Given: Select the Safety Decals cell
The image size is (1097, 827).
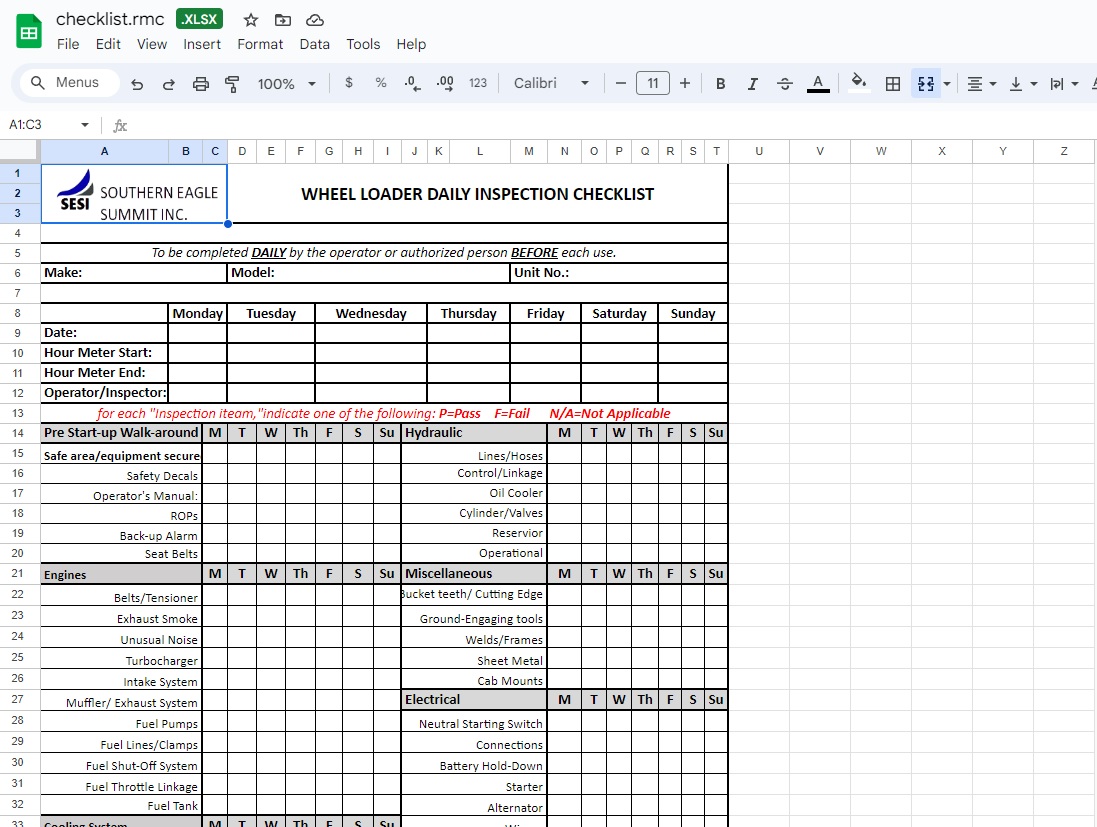Looking at the screenshot, I should click(x=121, y=476).
